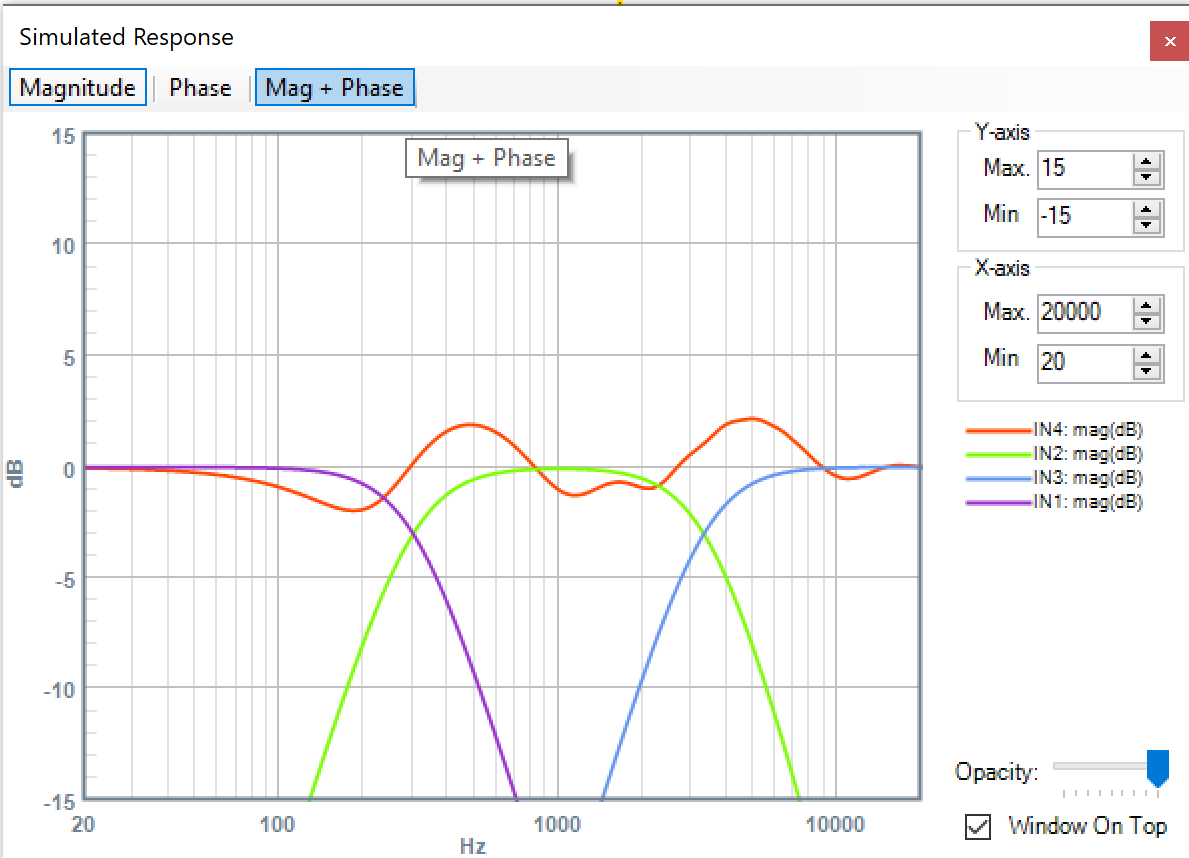Switch to the Phase tab

pyautogui.click(x=200, y=87)
